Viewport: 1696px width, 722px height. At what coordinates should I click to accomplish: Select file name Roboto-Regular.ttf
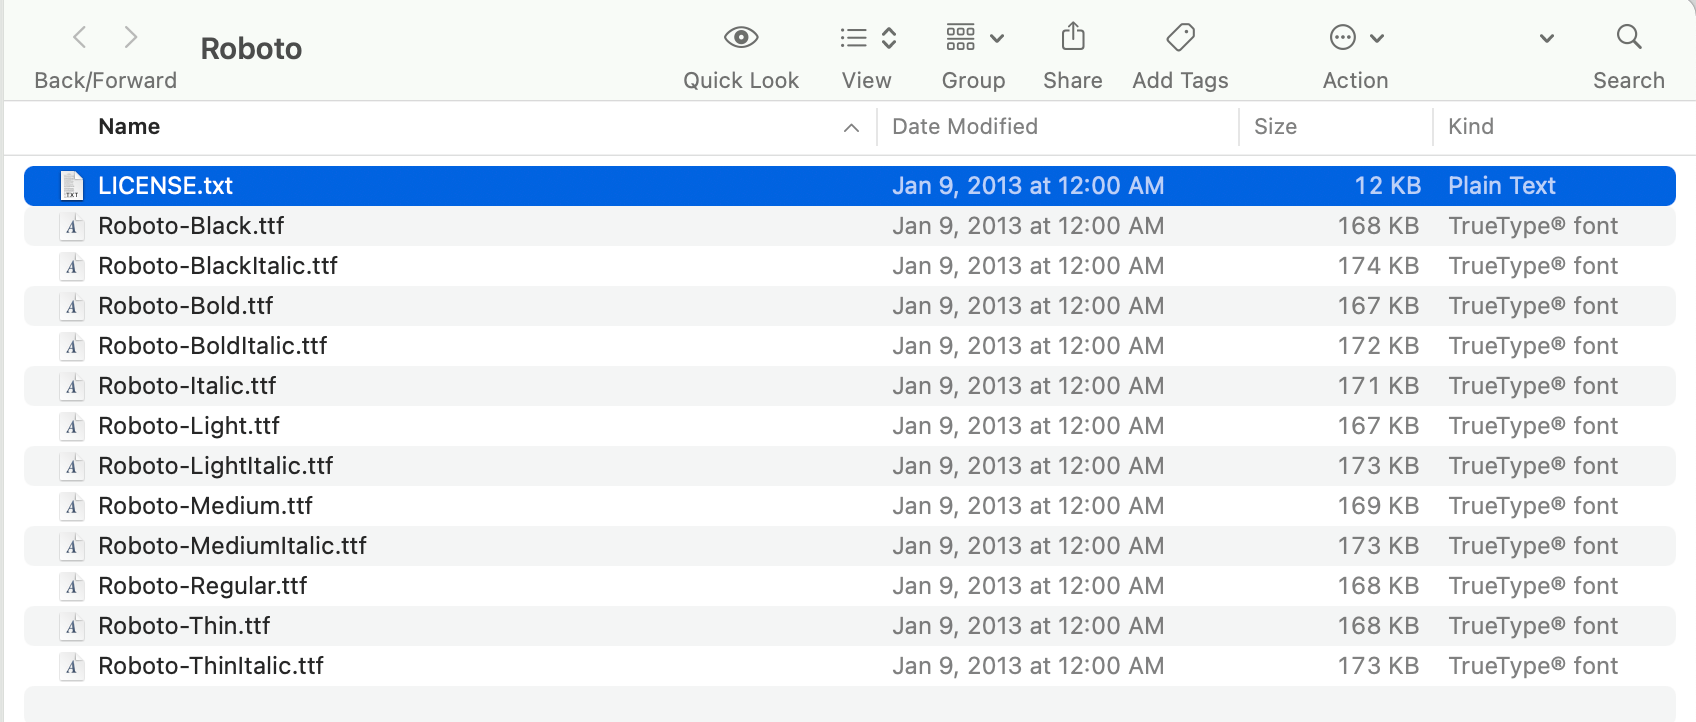pos(203,586)
